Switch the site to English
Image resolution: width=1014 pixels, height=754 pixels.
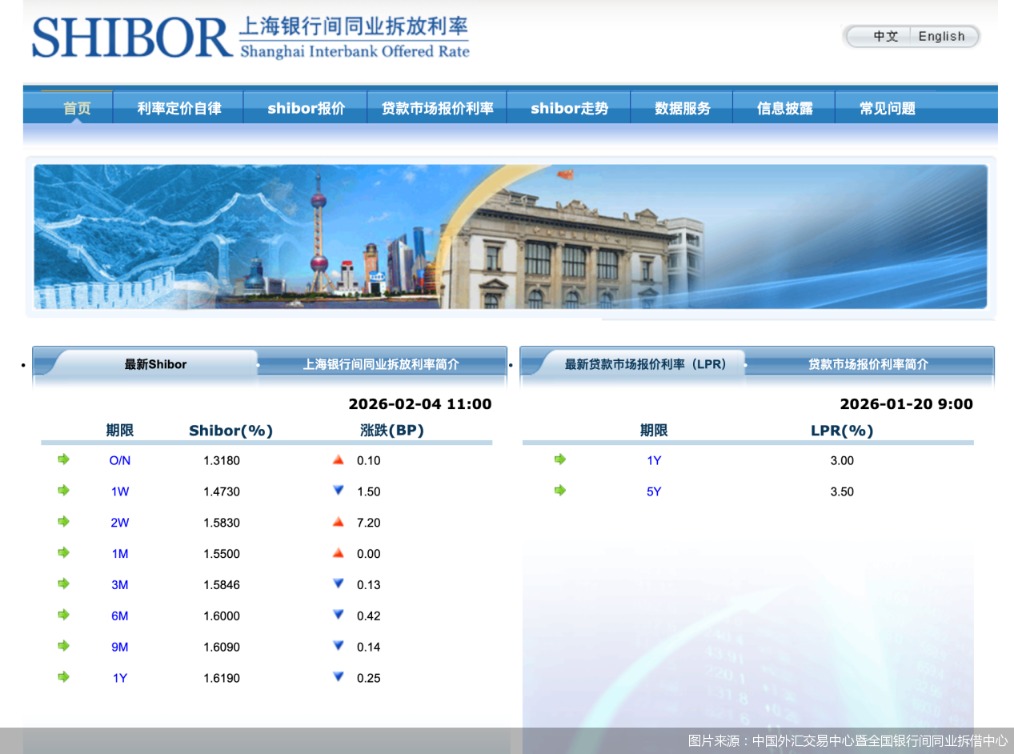[x=941, y=36]
